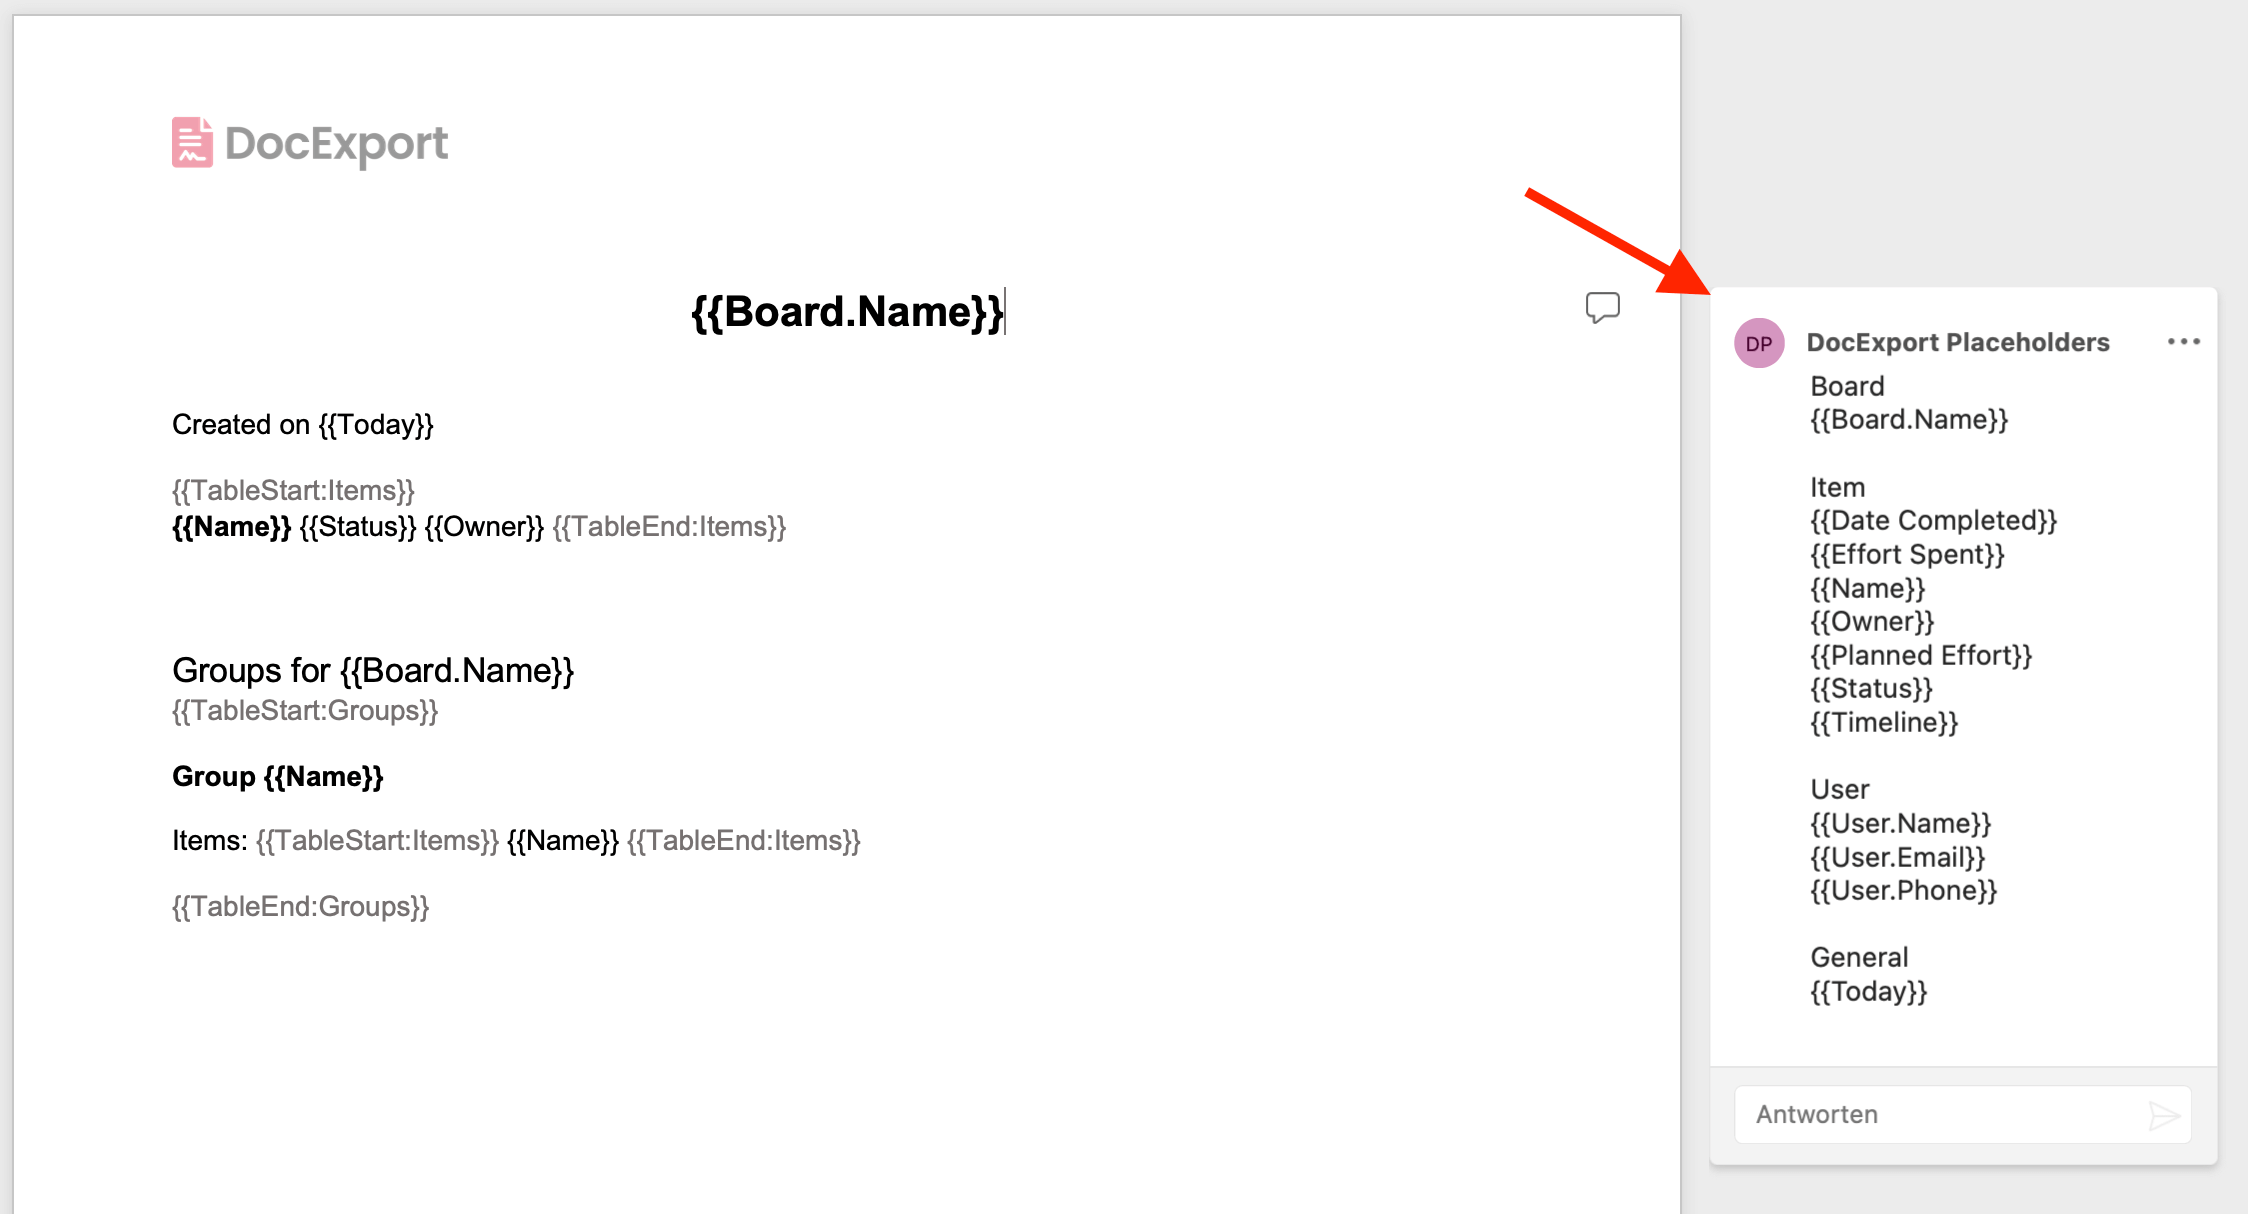2248x1214 pixels.
Task: Click the 'Groups for {{Board.Name}}' heading
Action: tap(373, 670)
